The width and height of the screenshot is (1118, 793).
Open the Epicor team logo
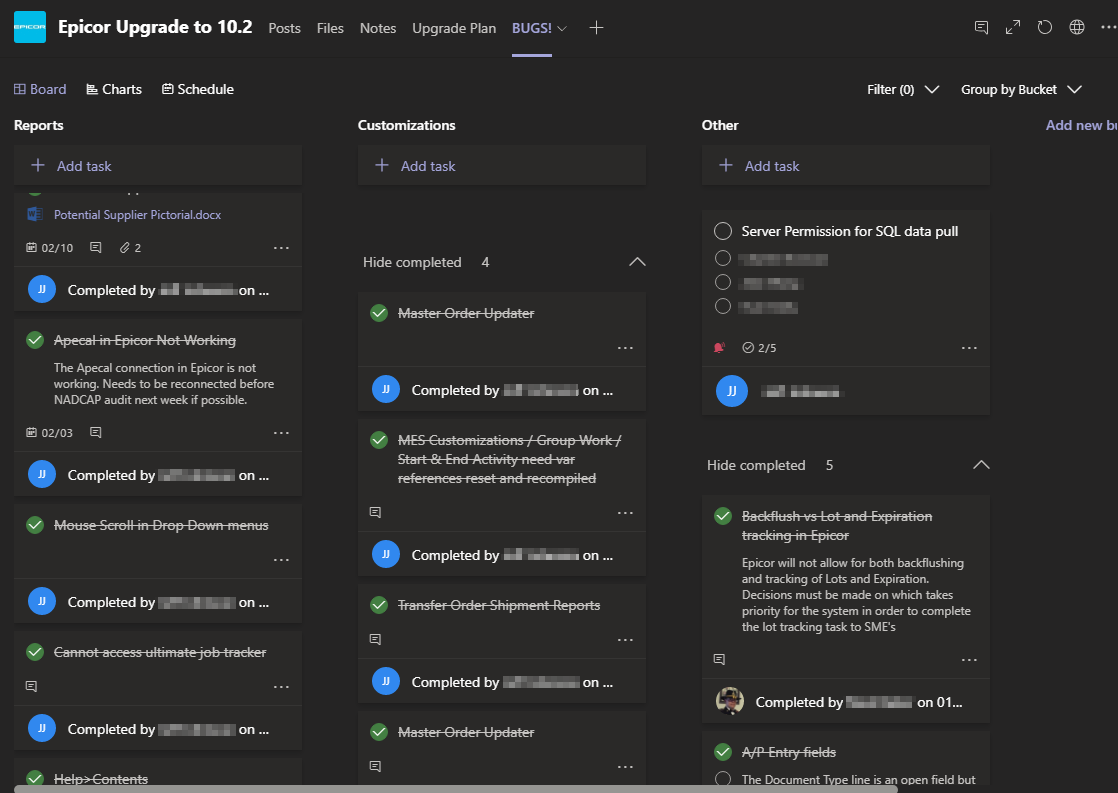tap(30, 27)
